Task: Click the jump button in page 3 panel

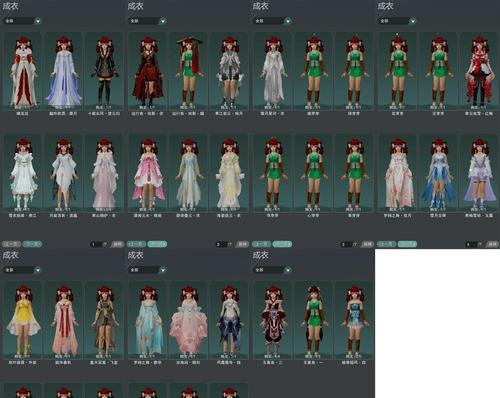Action: pos(367,244)
